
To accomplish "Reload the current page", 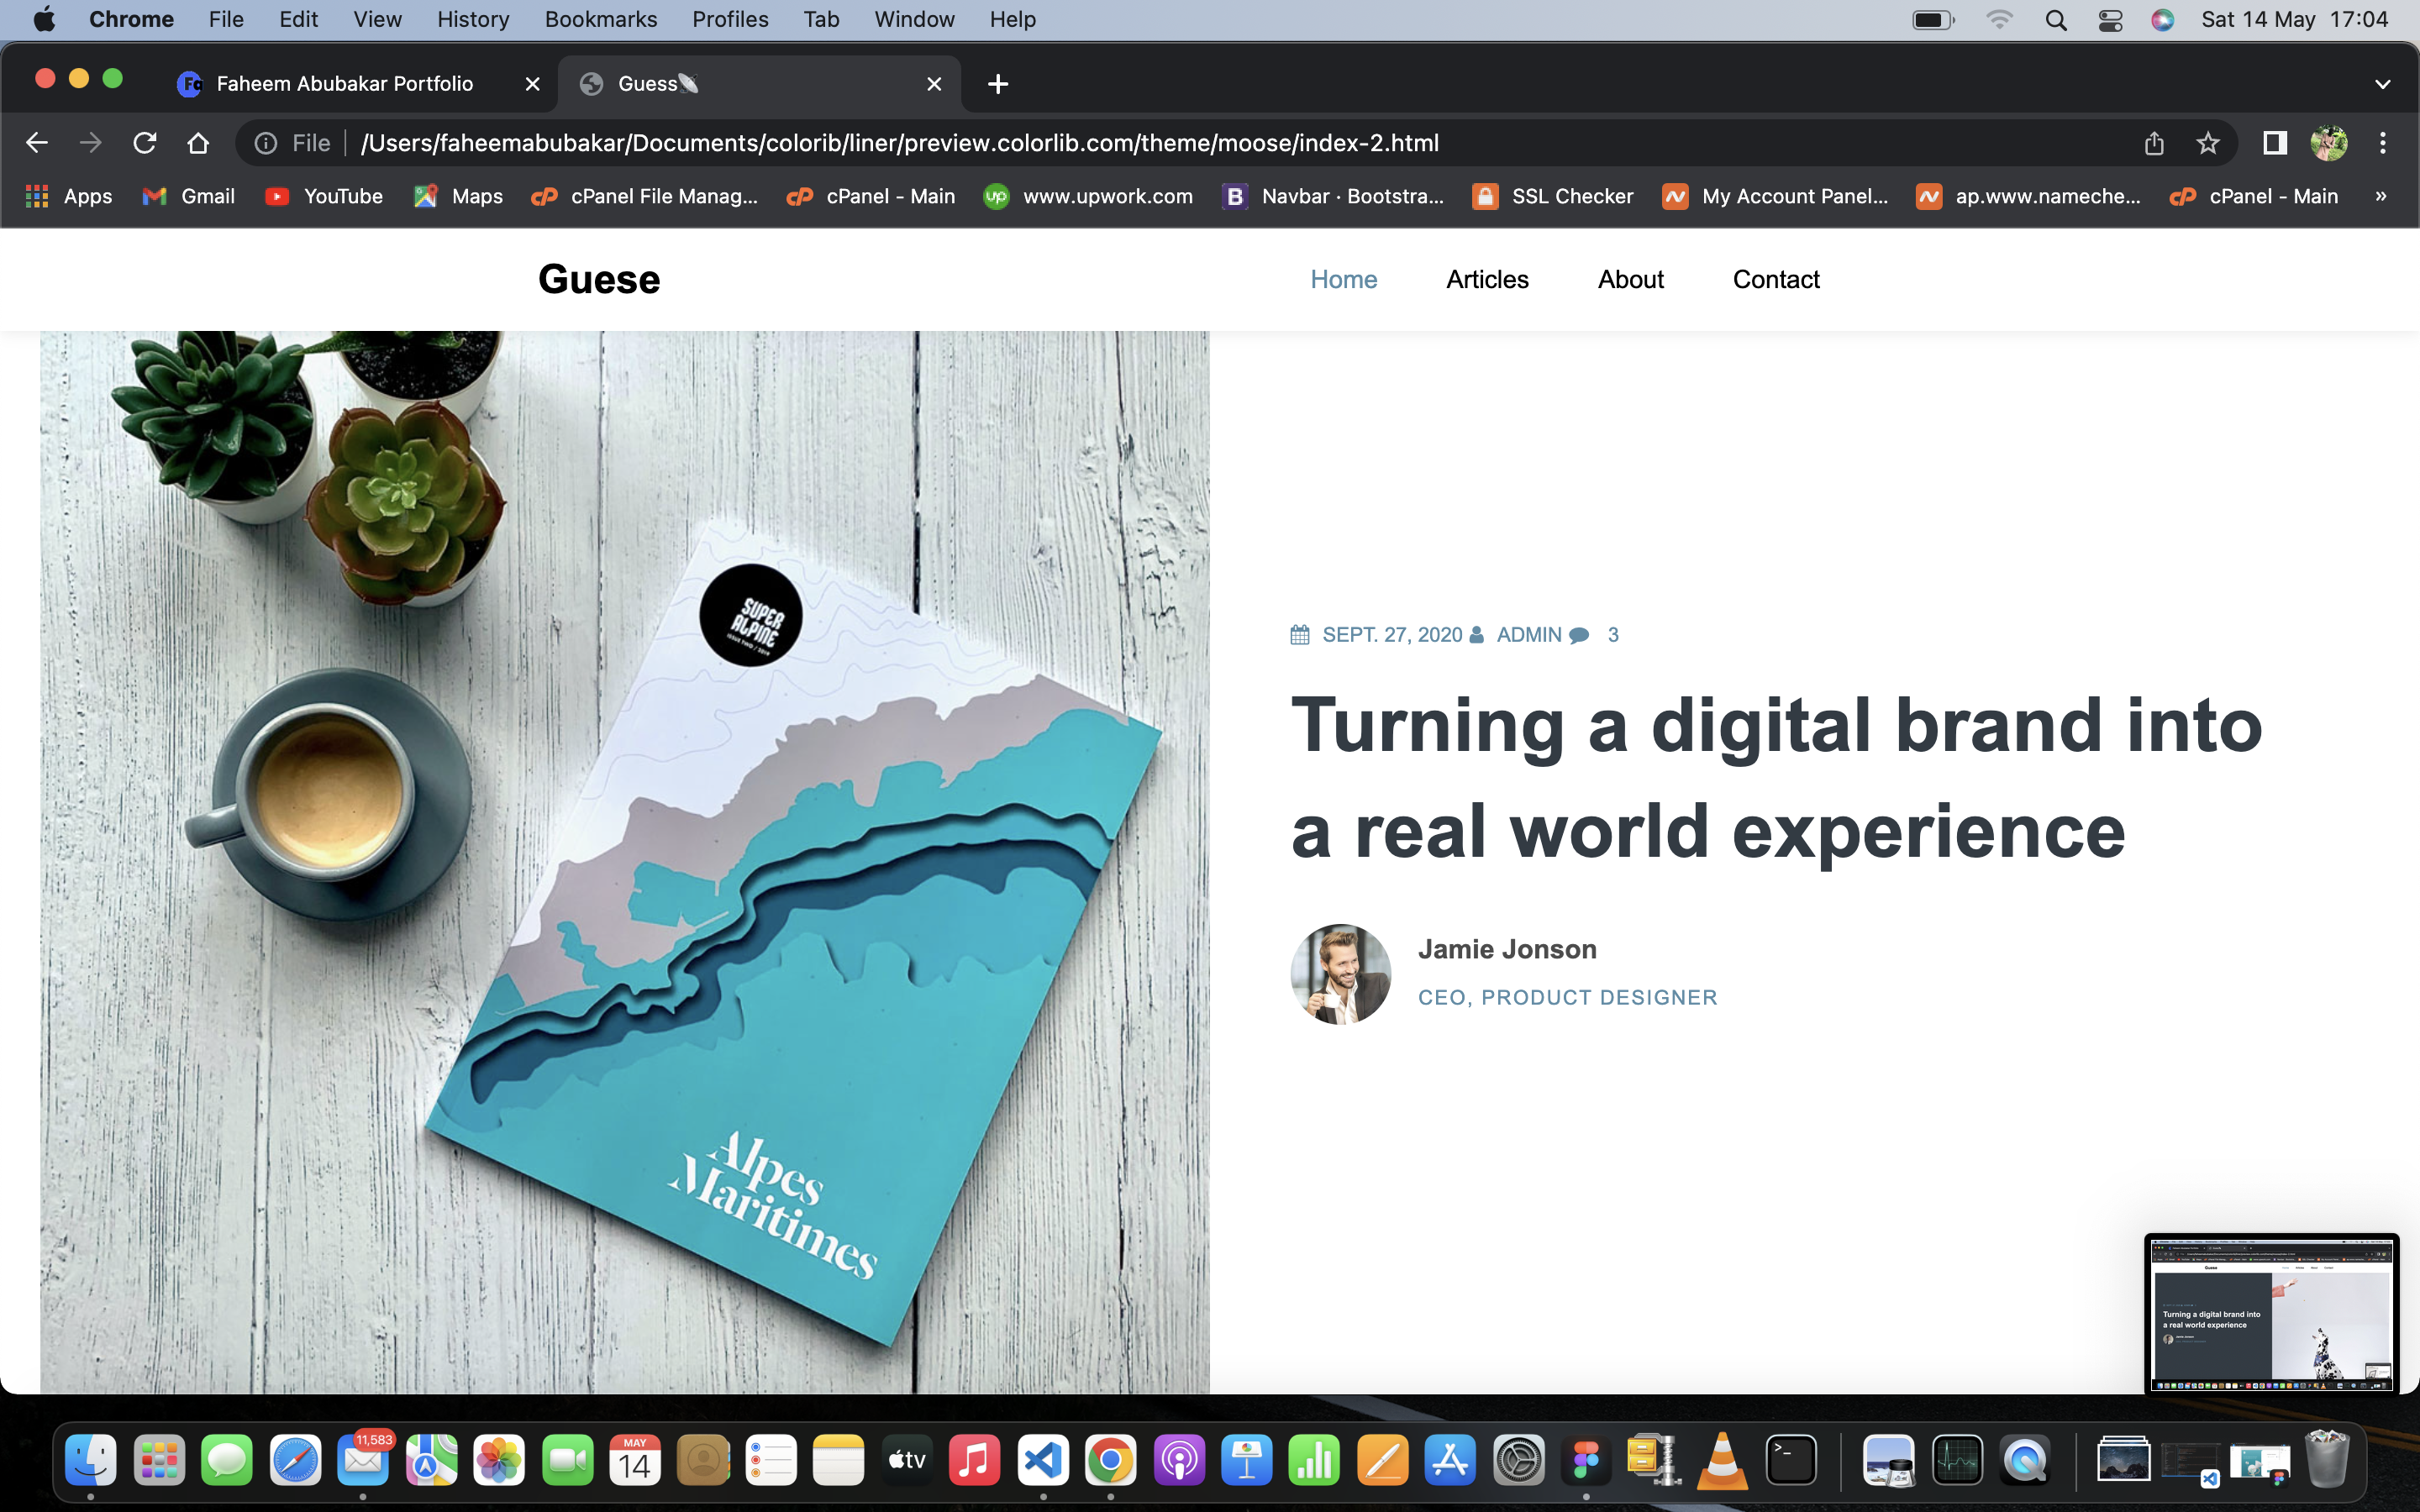I will [x=145, y=143].
